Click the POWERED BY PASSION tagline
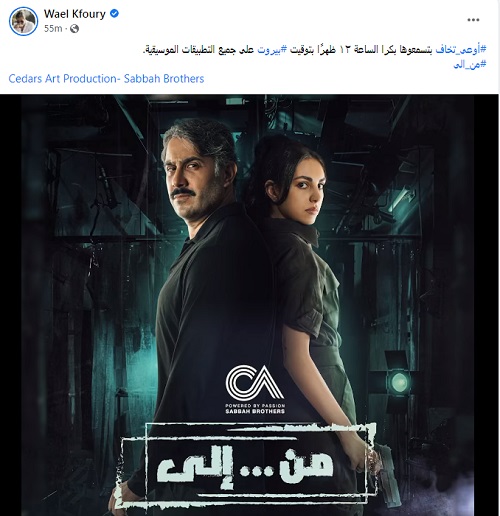Image resolution: width=500 pixels, height=516 pixels. [255, 406]
